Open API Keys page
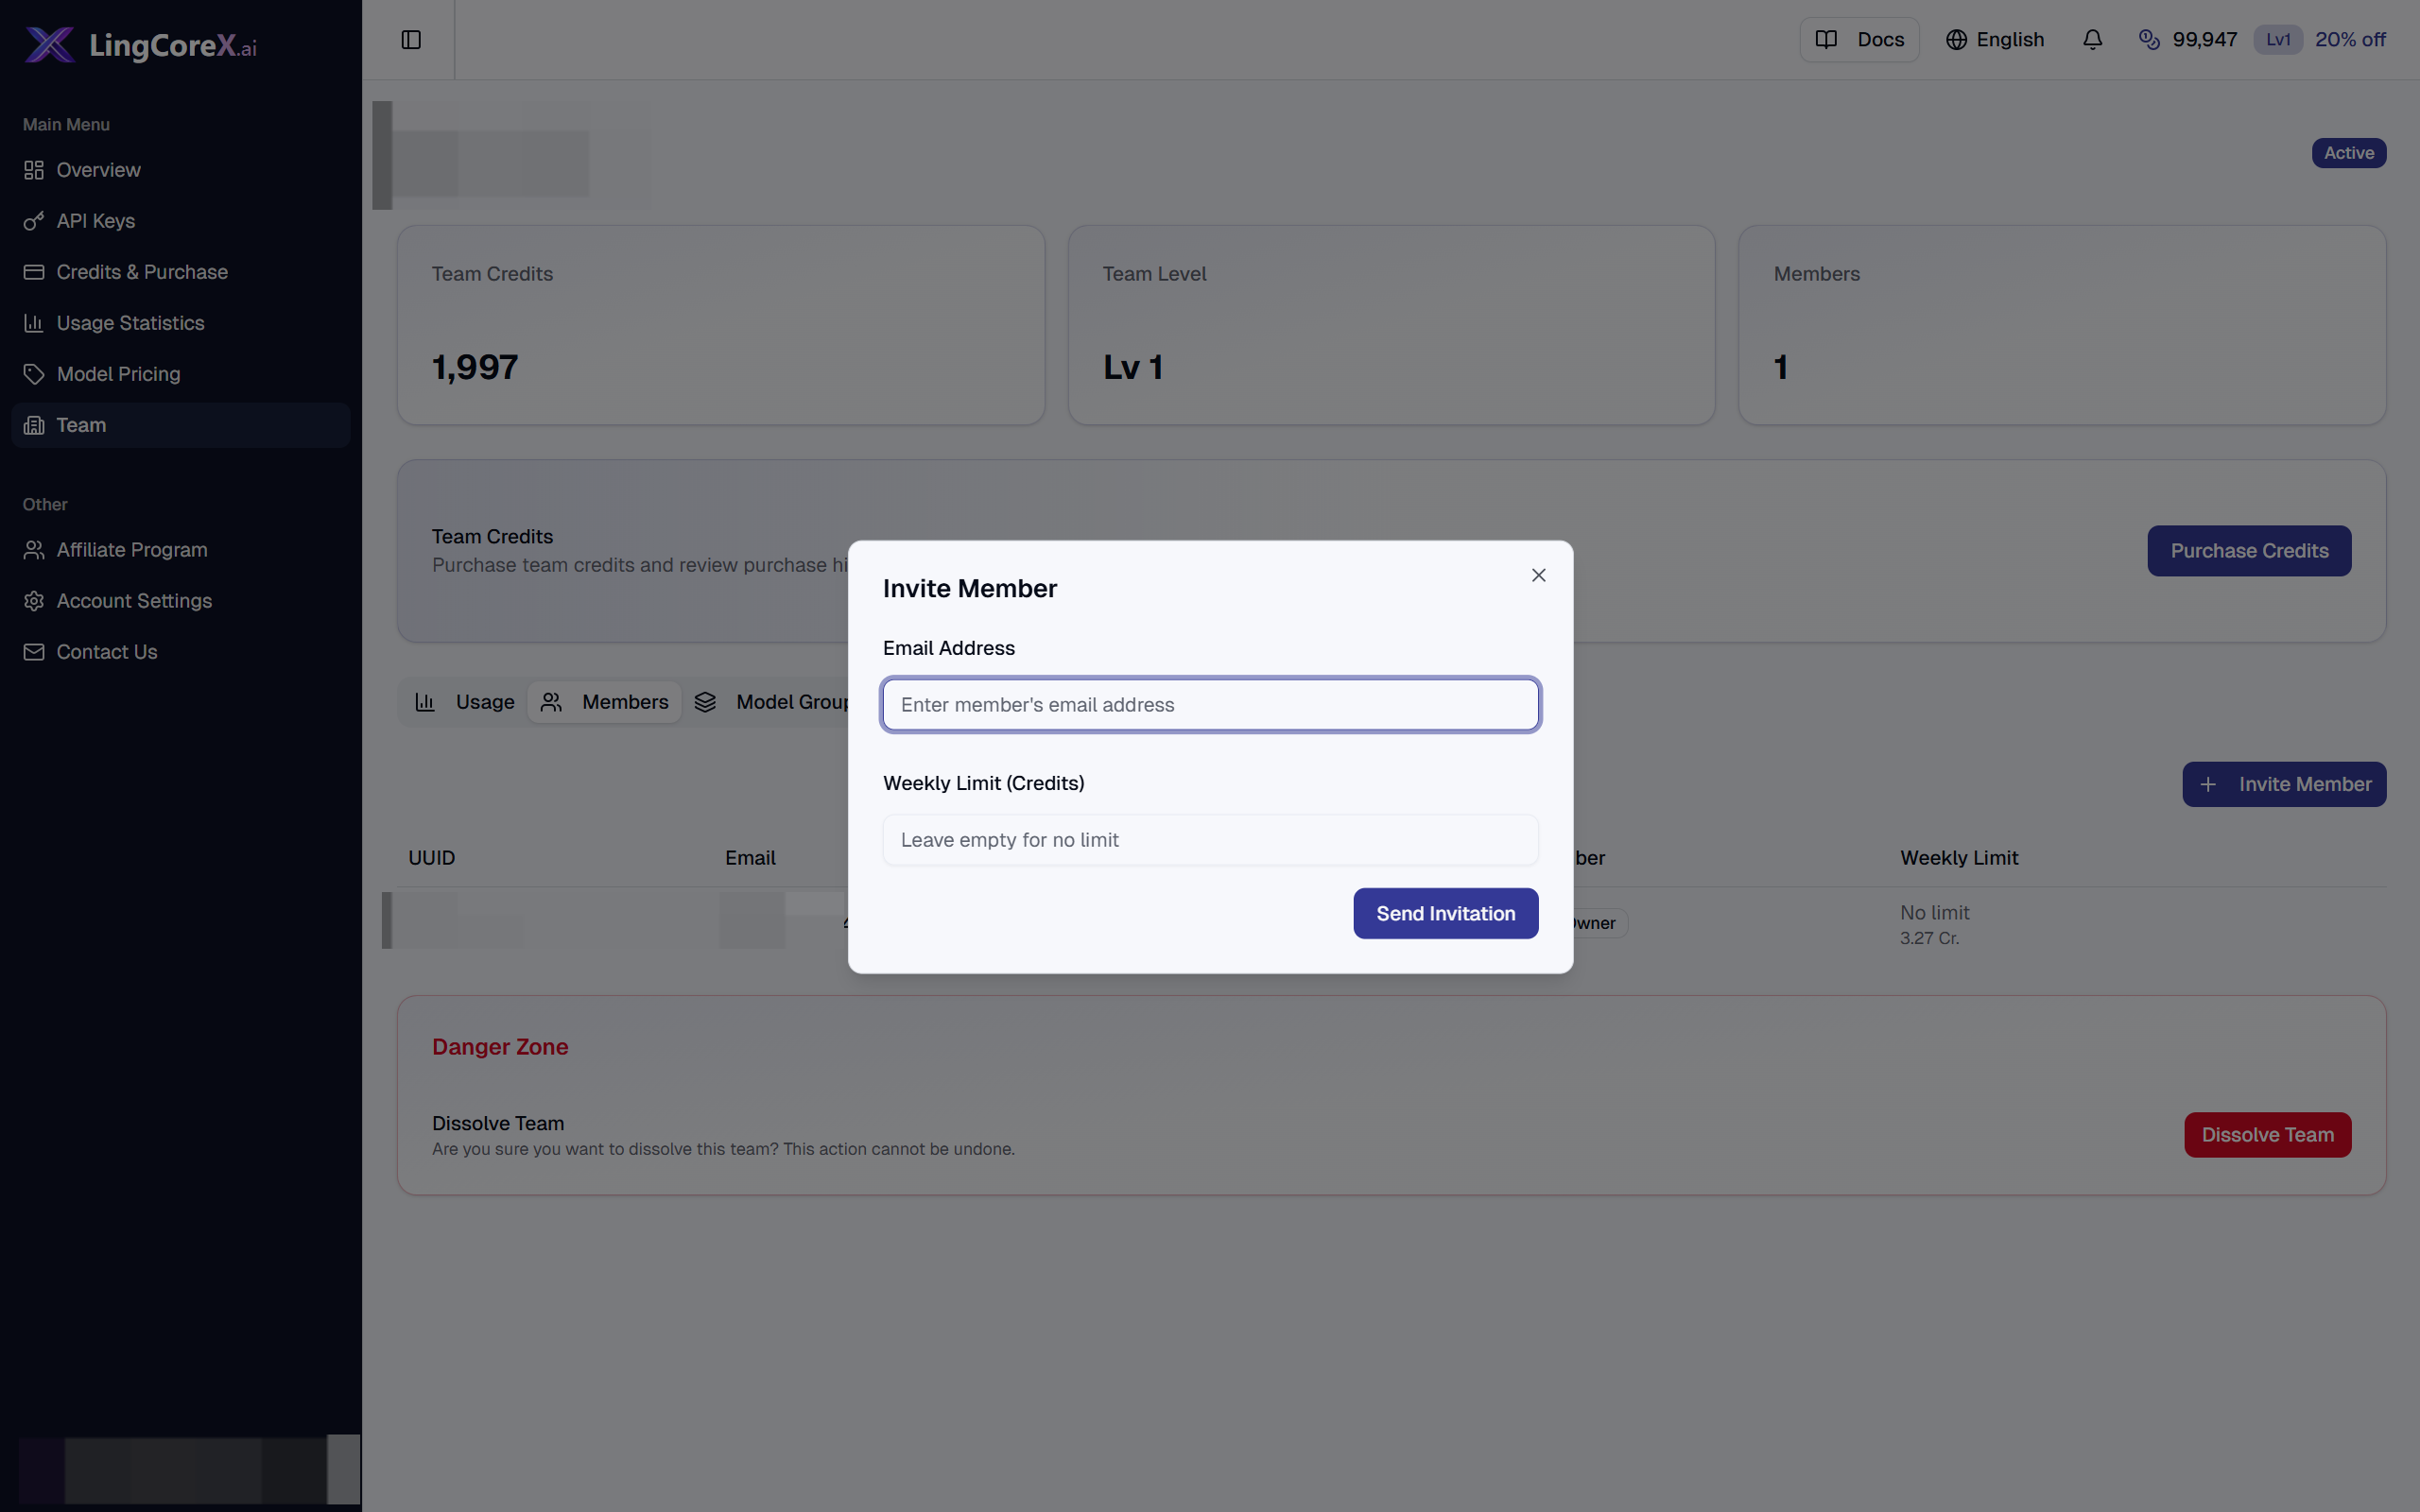This screenshot has height=1512, width=2420. click(180, 221)
